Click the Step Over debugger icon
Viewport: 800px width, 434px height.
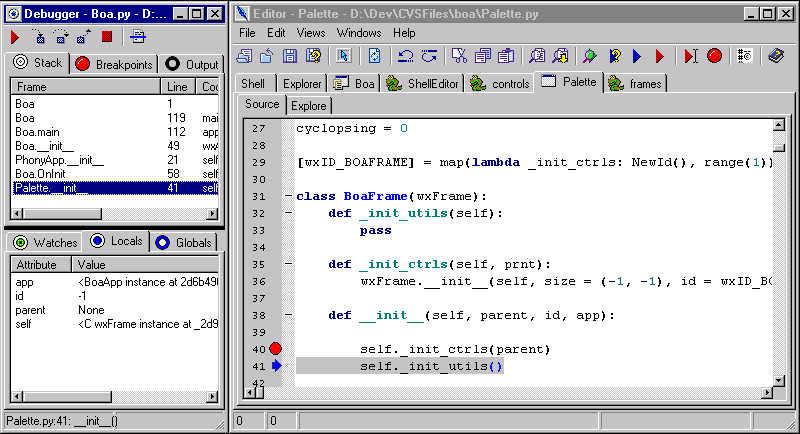click(60, 37)
